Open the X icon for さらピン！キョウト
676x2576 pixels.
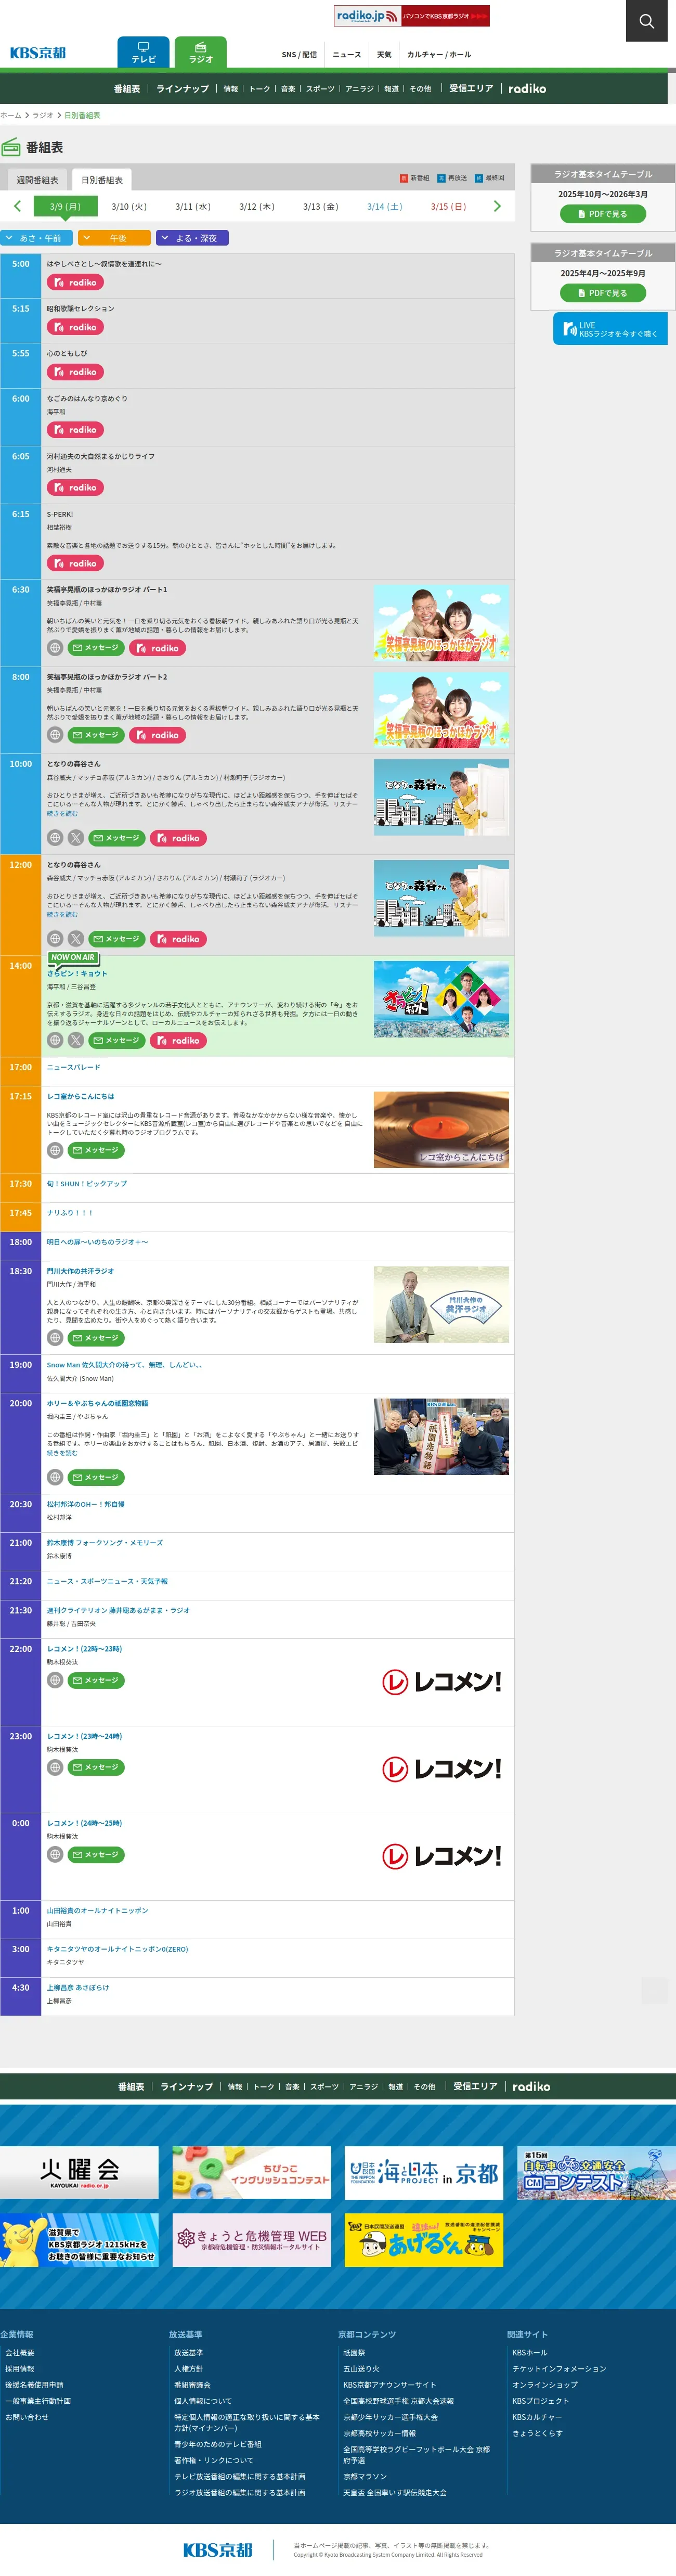pos(76,1041)
